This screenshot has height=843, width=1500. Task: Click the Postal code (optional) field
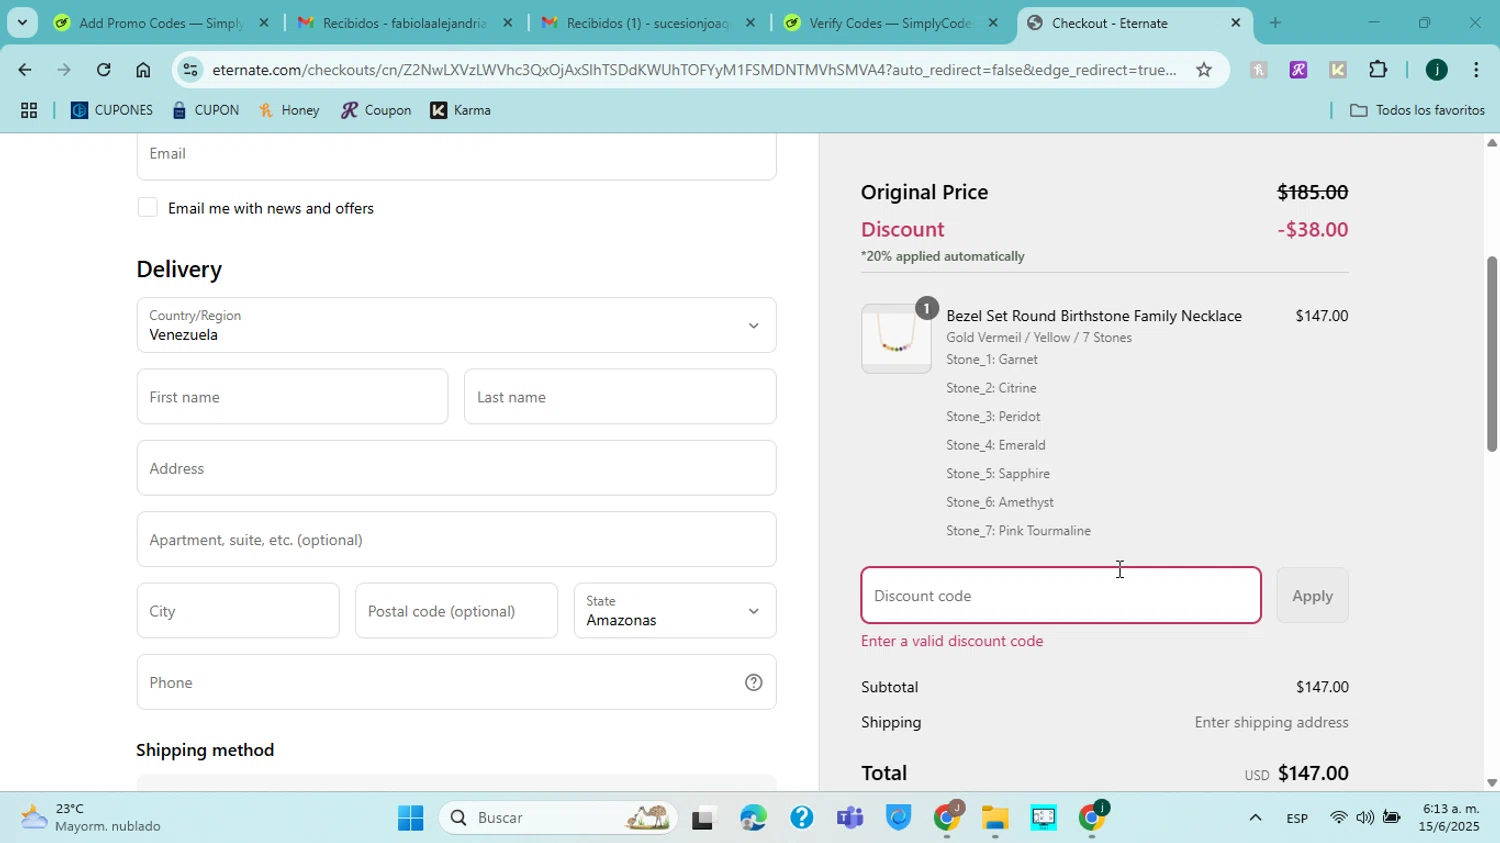[456, 611]
